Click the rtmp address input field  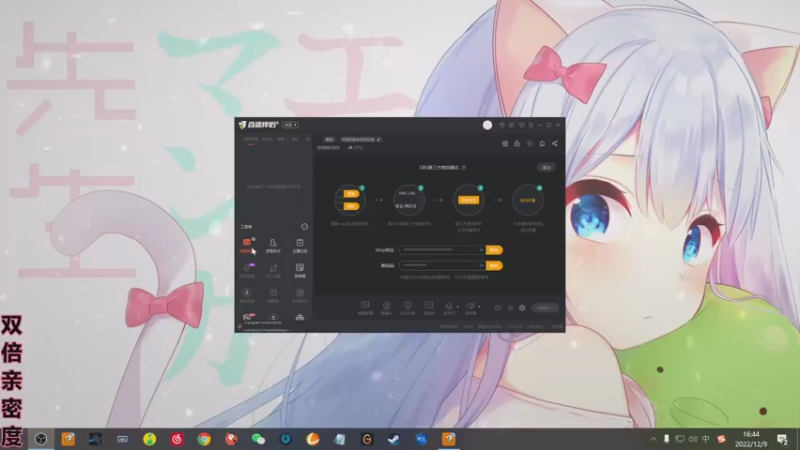[442, 250]
